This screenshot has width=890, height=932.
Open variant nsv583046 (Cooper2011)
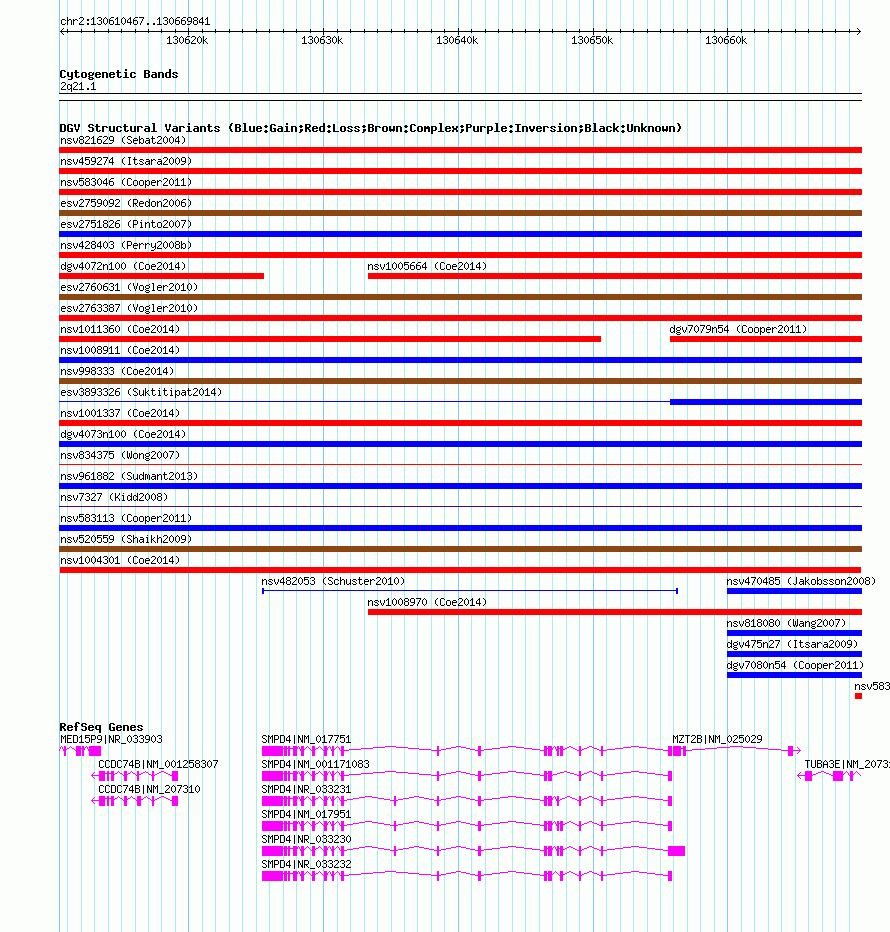461,192
